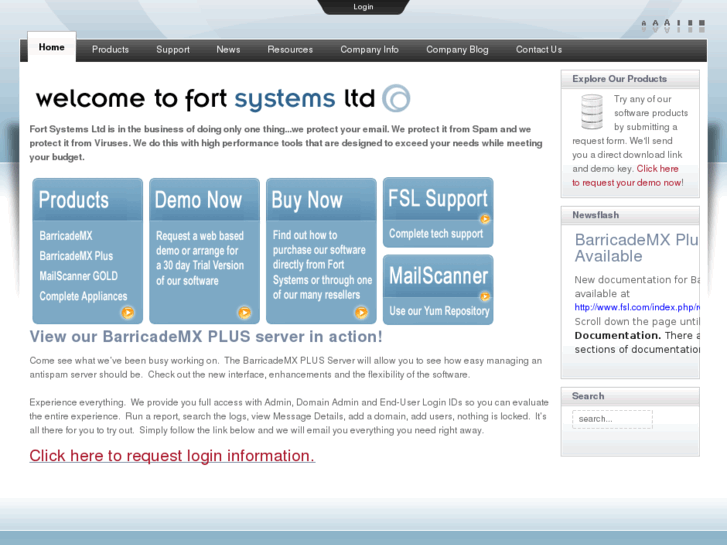
Task: Click the 'welcome to fort systems ltd' banner
Action: click(x=223, y=98)
